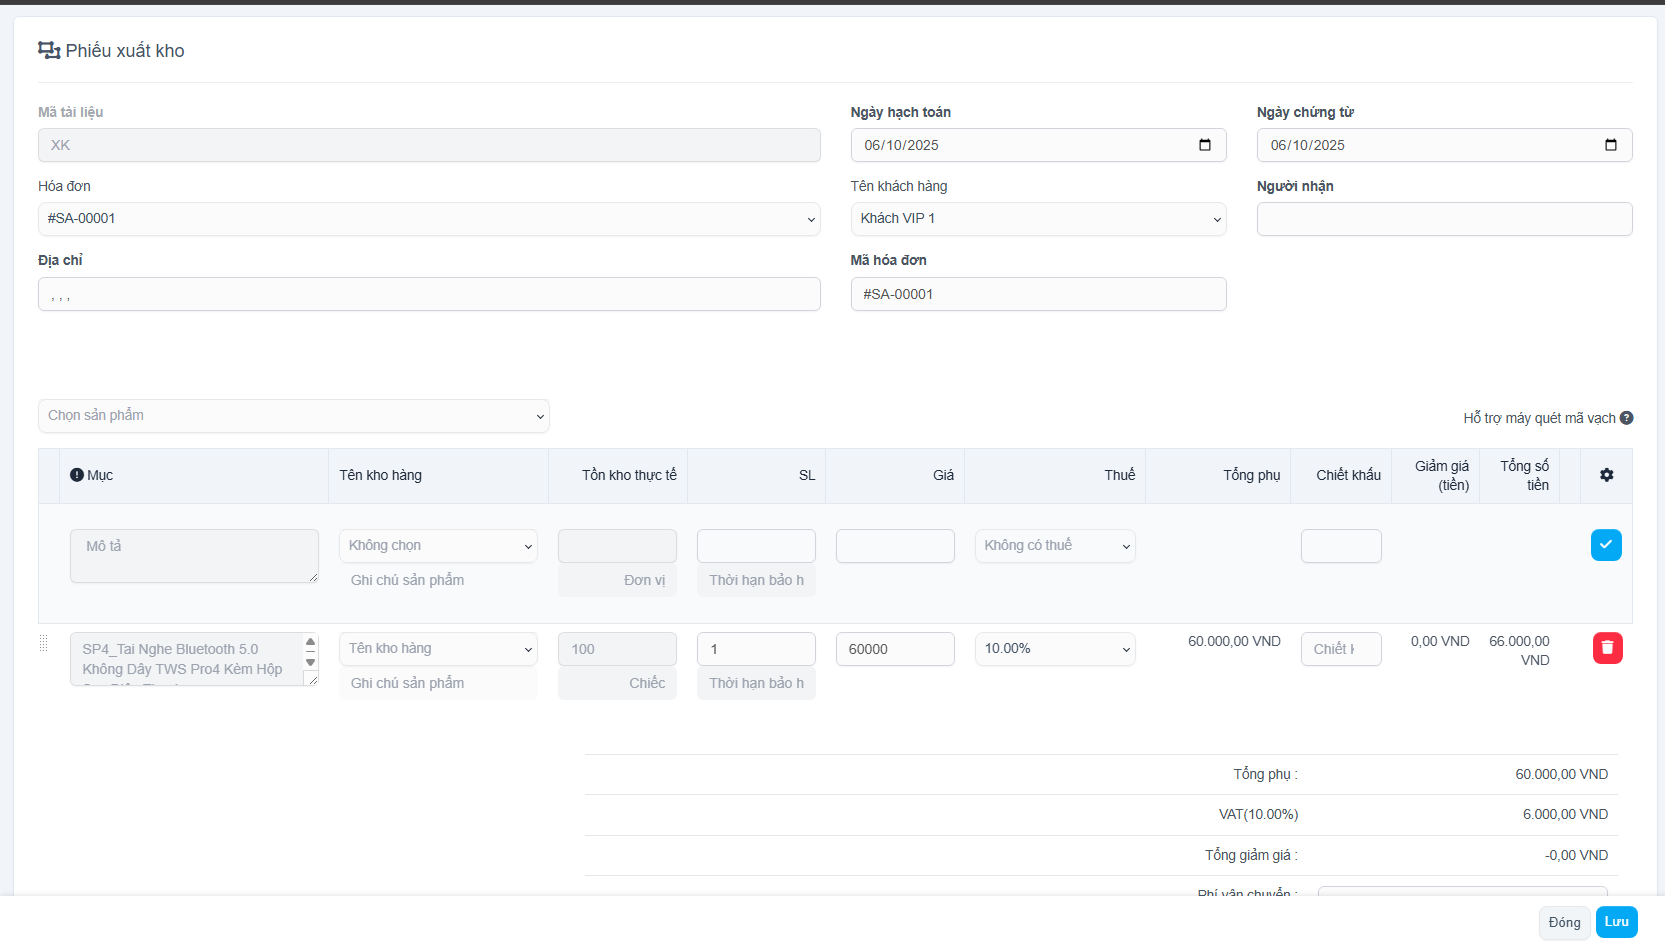This screenshot has height=947, width=1665.
Task: Open the Chọn sản phẩm dropdown
Action: point(293,416)
